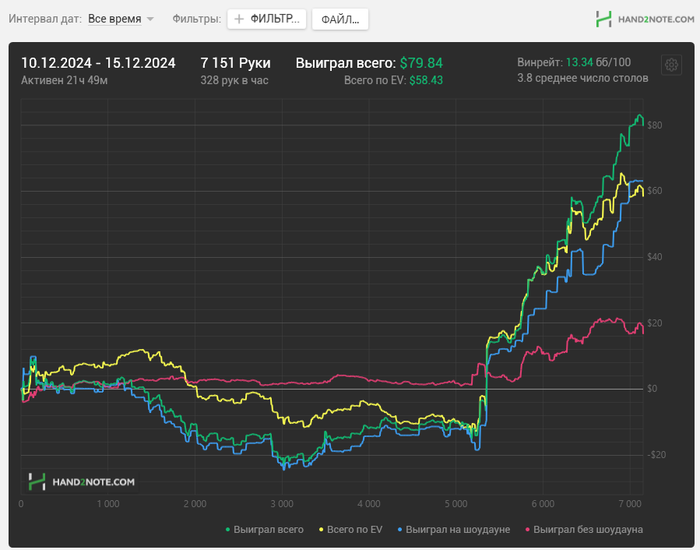Viewport: 700px width, 550px height.
Task: Click the ФИЛЬТР... button
Action: point(267,19)
